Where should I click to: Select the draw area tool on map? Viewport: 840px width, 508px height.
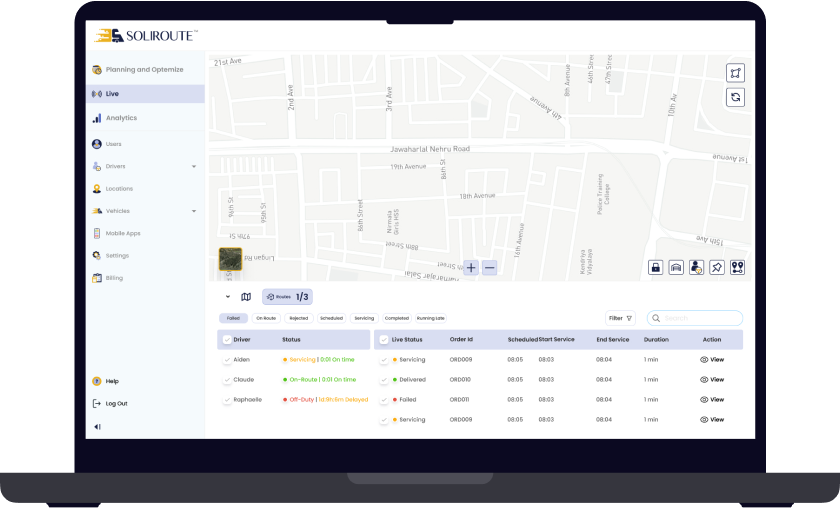coord(736,73)
